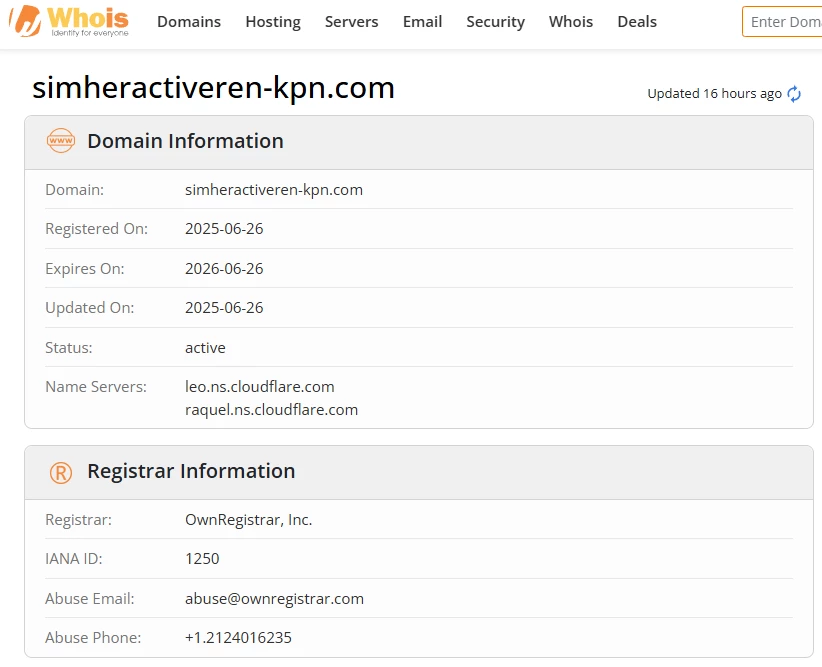Open the Hosting menu
Image resolution: width=822 pixels, height=667 pixels.
tap(273, 21)
